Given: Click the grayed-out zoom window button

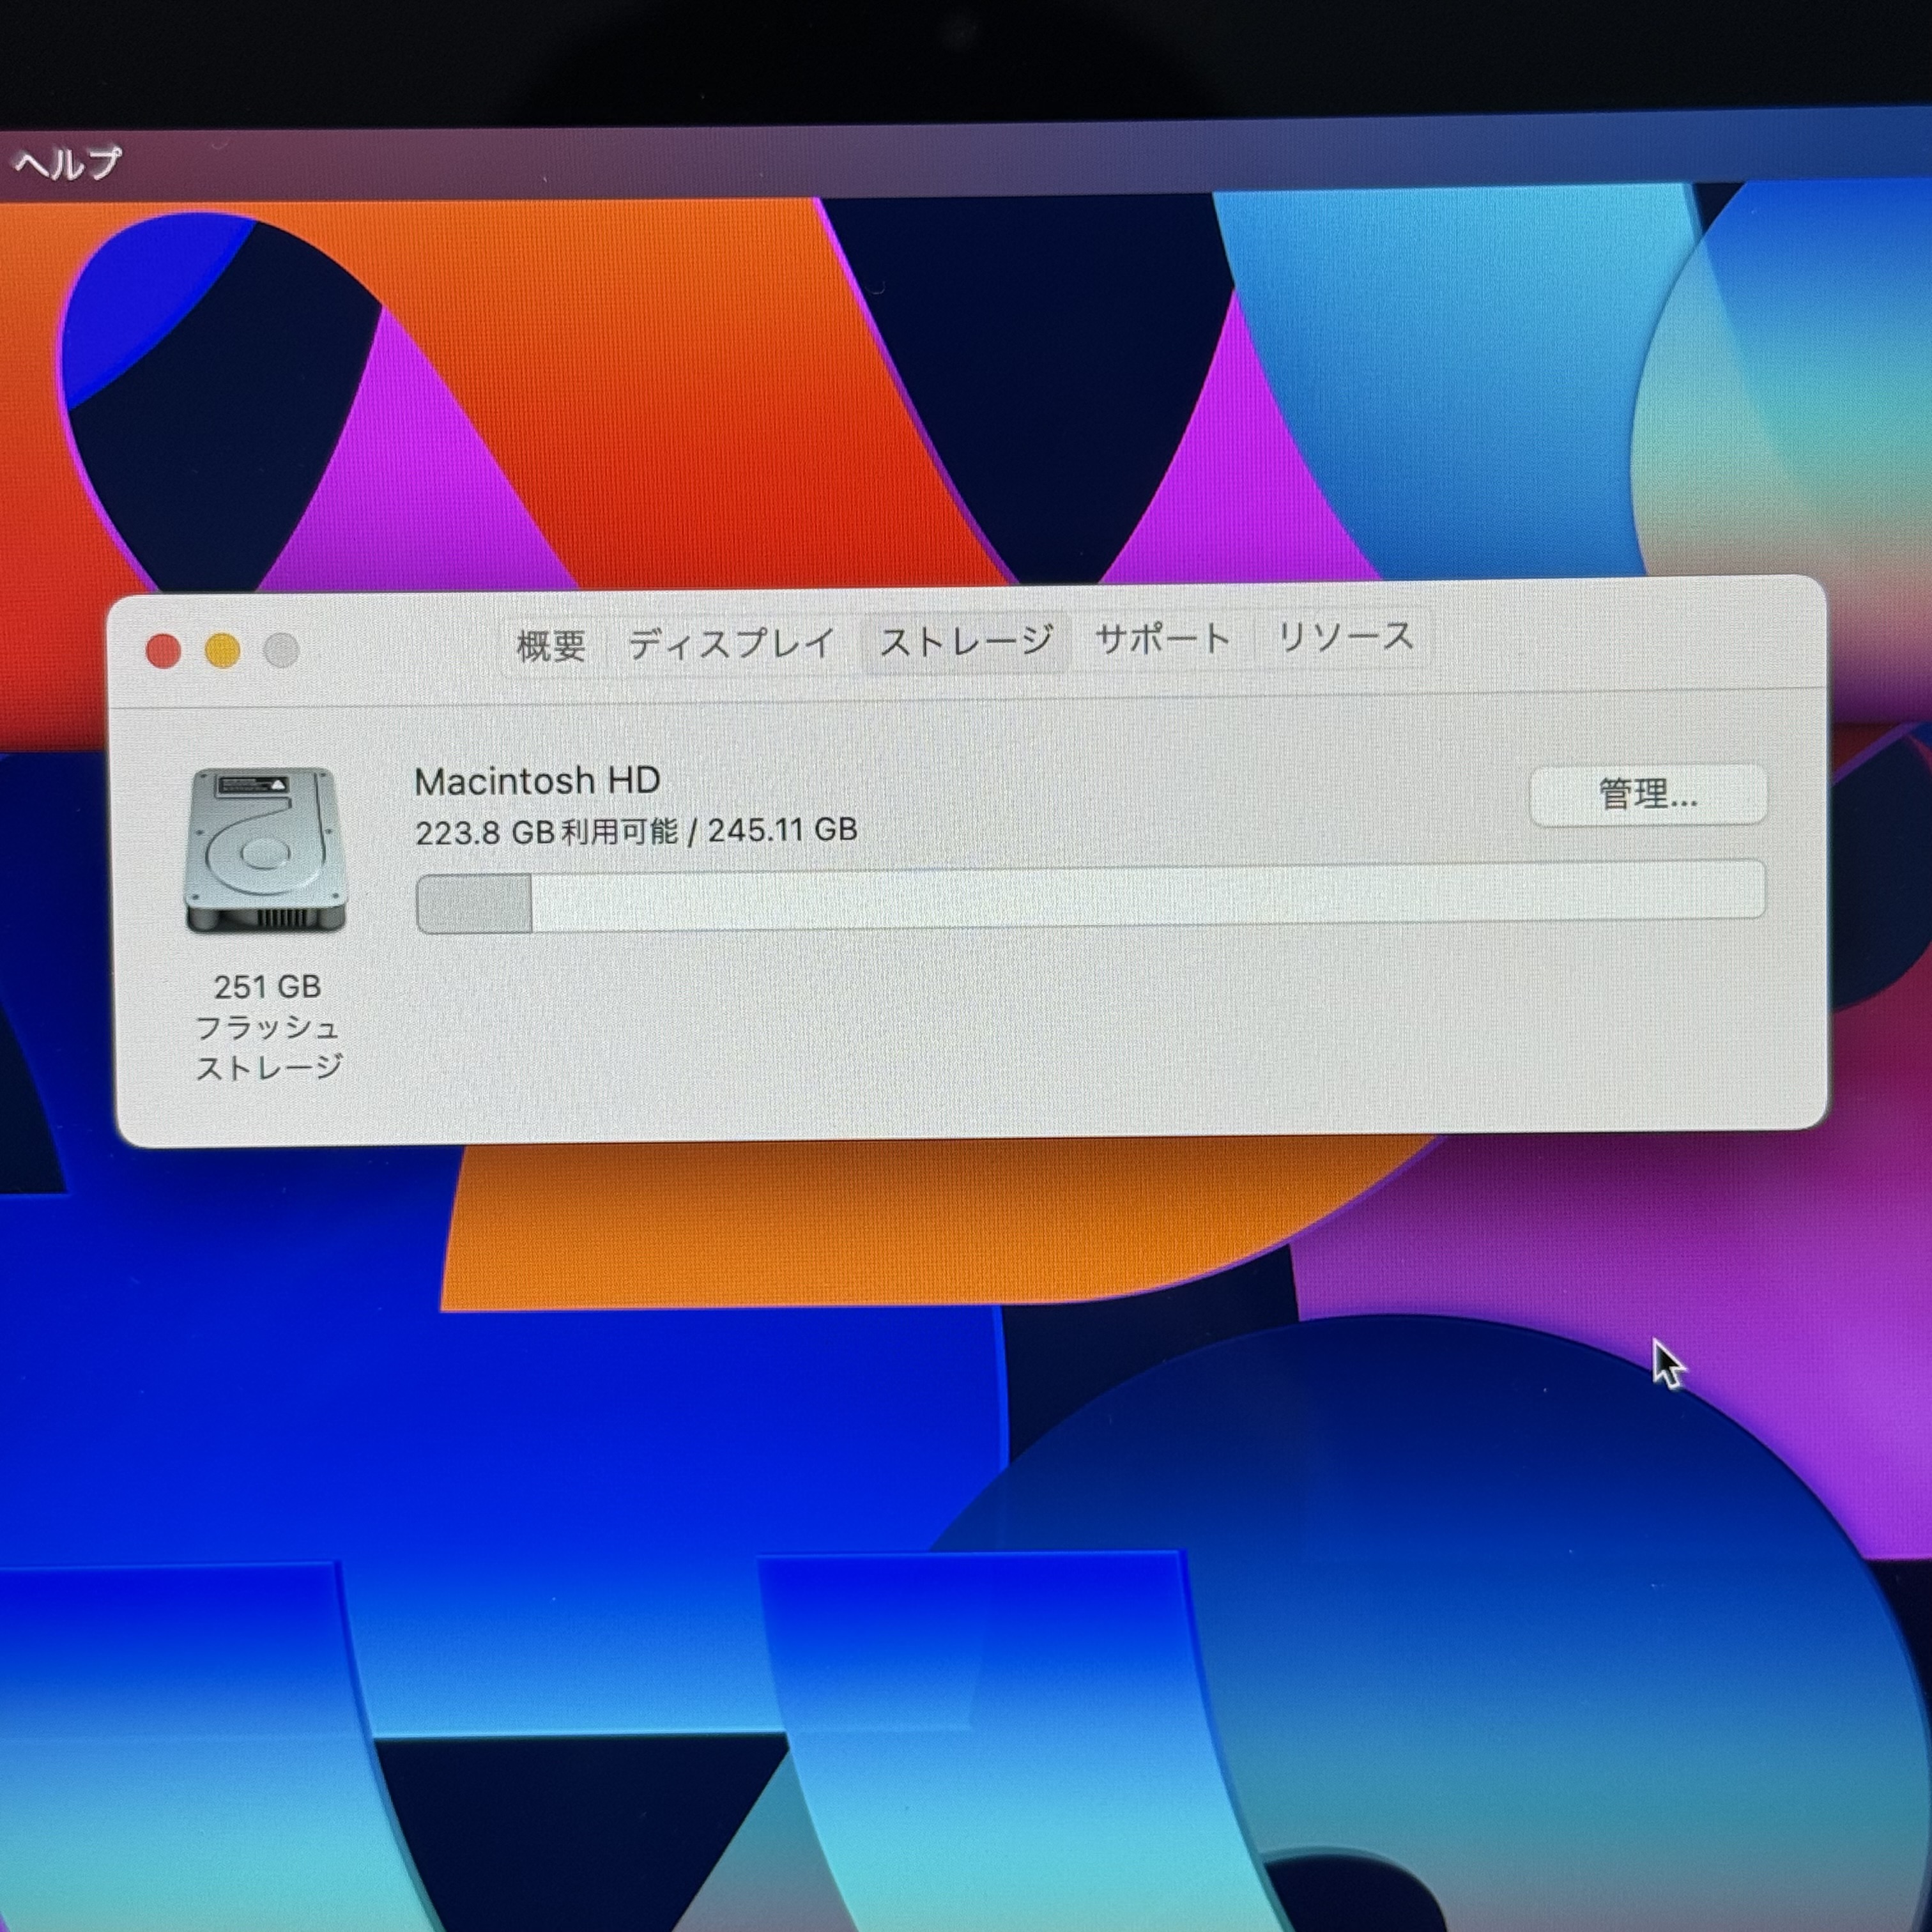Looking at the screenshot, I should [x=281, y=651].
